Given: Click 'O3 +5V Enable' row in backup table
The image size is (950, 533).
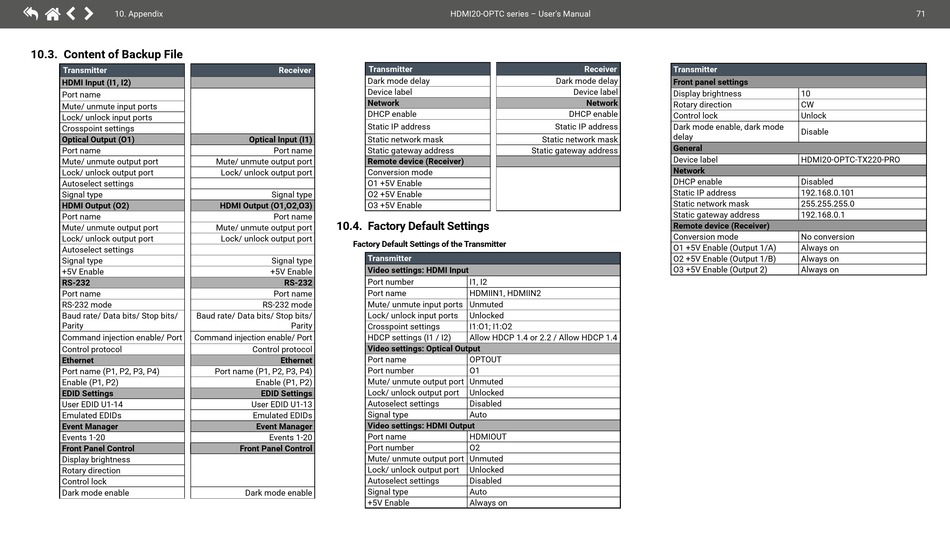Looking at the screenshot, I should tap(428, 205).
